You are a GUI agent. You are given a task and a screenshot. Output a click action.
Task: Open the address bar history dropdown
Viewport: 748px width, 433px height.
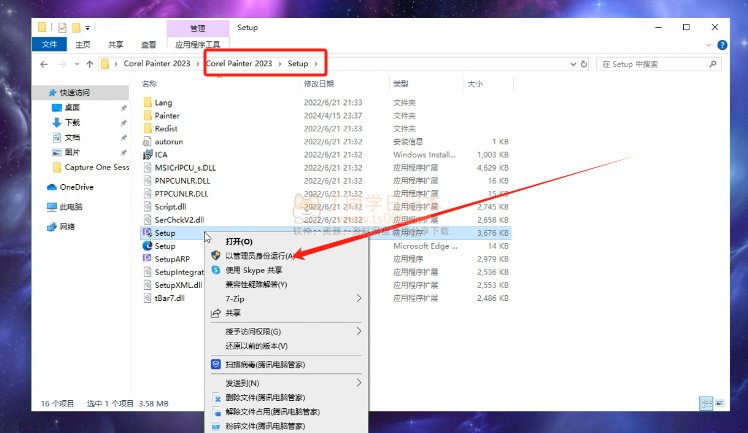point(573,64)
